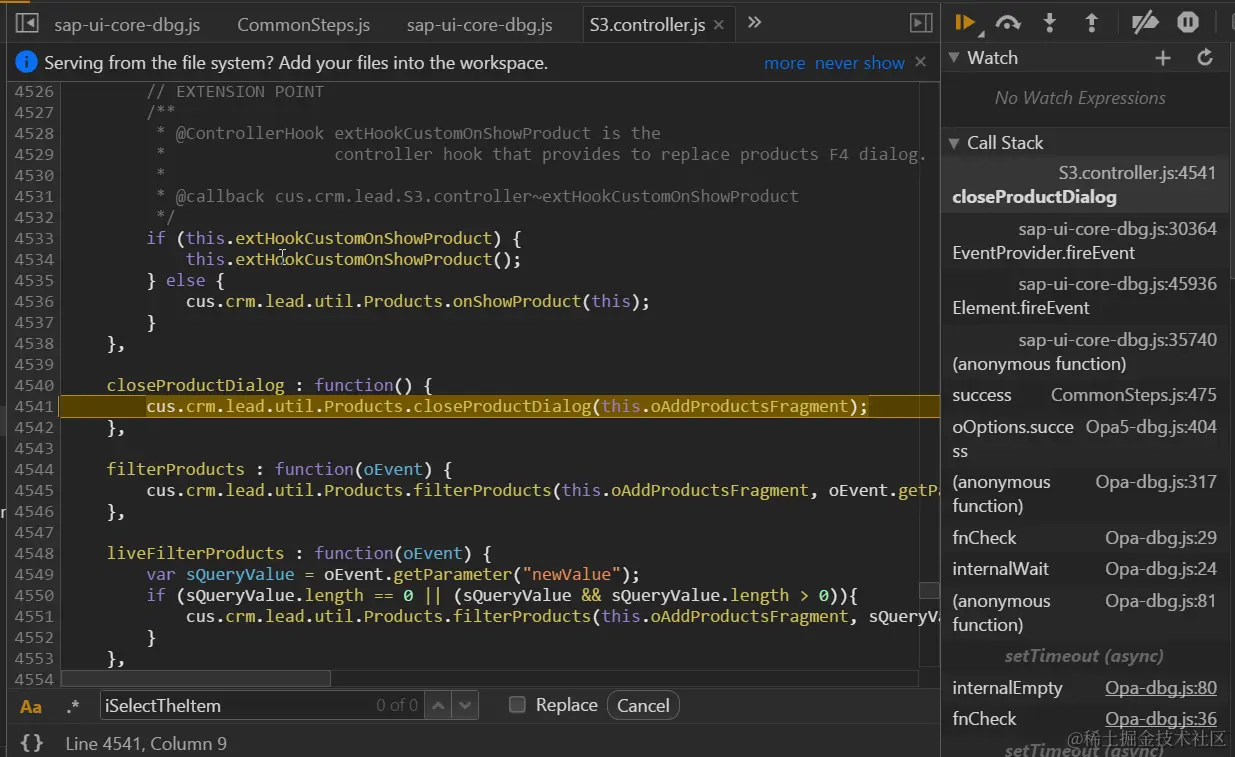Screen dimensions: 1235x757
Task: Select closeProductDialog call stack frame
Action: (x=1085, y=185)
